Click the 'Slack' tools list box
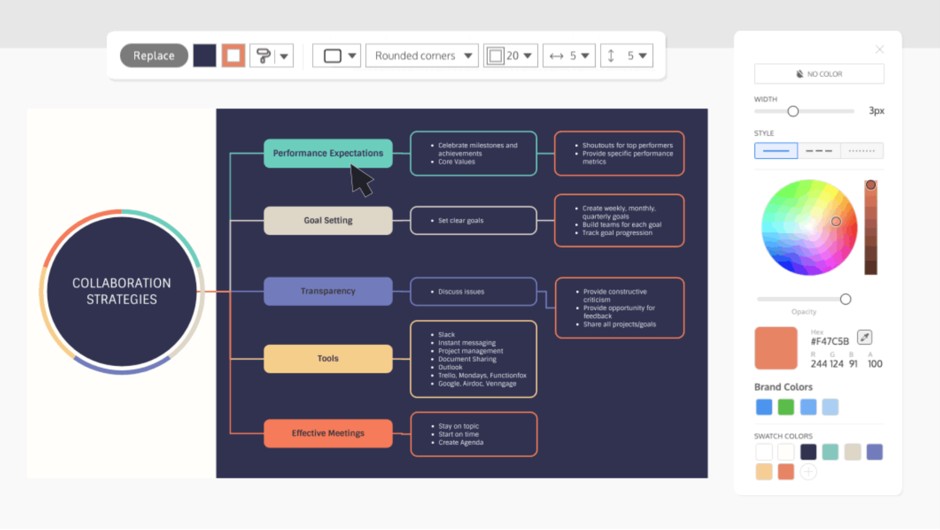This screenshot has width=940, height=530. (474, 359)
